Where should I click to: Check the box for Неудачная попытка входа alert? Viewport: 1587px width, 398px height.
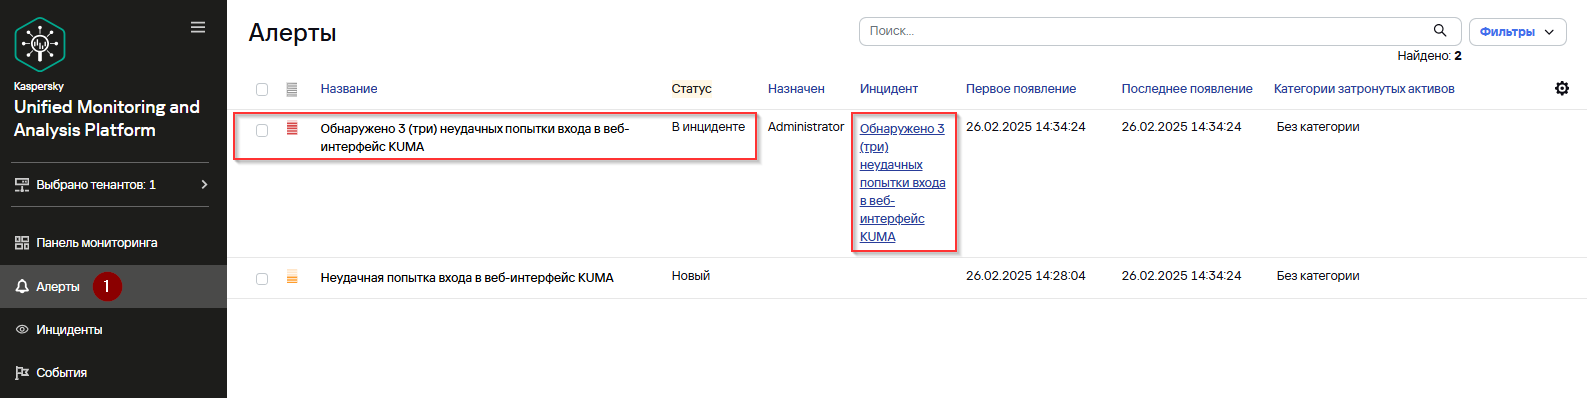coord(262,279)
